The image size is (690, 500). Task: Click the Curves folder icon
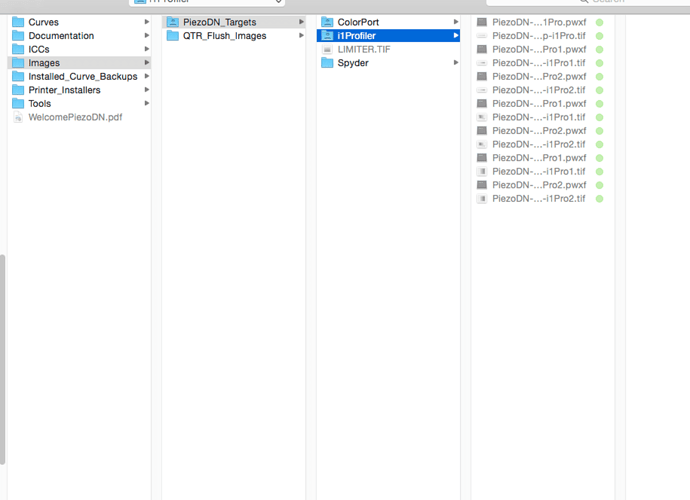pyautogui.click(x=18, y=22)
